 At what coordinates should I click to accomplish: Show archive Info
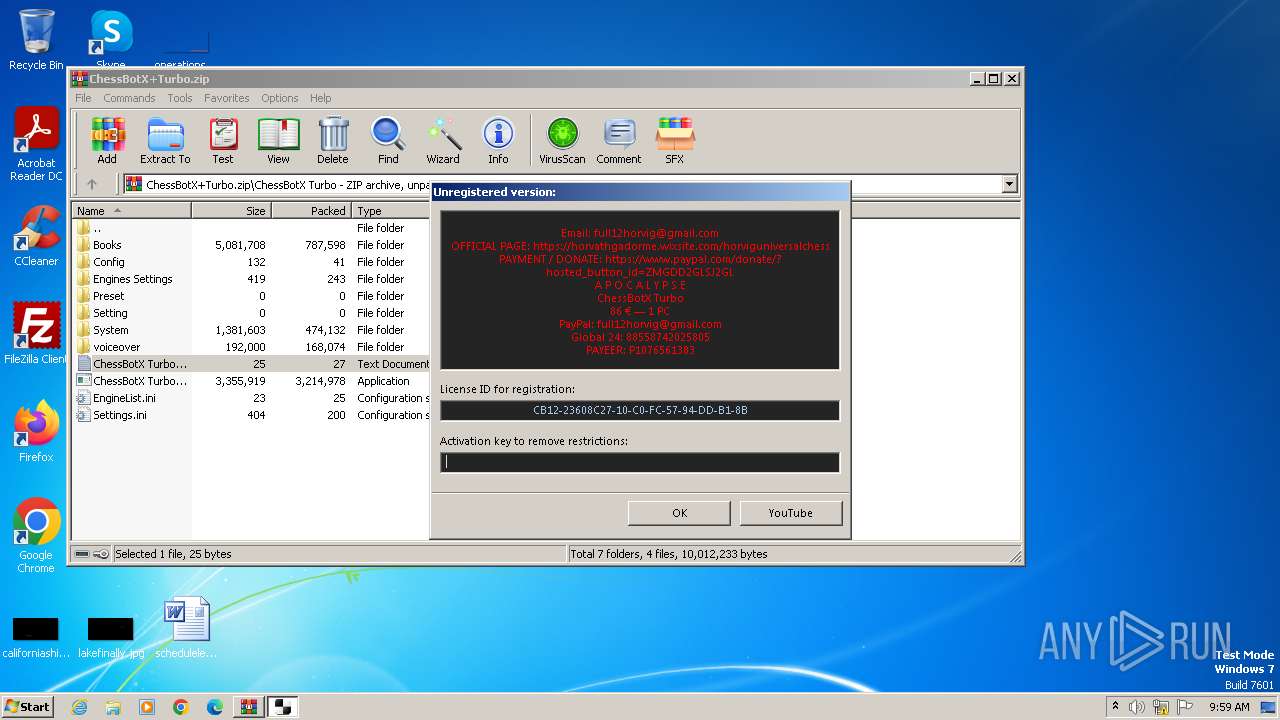tap(498, 141)
